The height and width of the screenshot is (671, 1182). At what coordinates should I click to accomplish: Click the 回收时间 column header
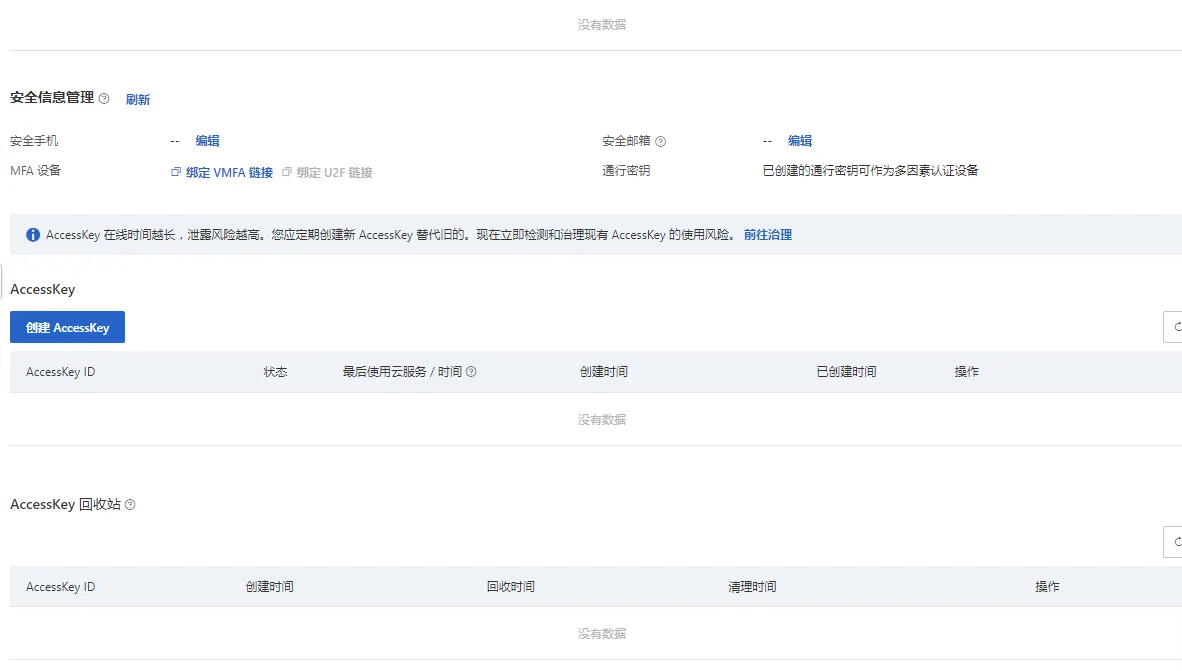coord(510,587)
